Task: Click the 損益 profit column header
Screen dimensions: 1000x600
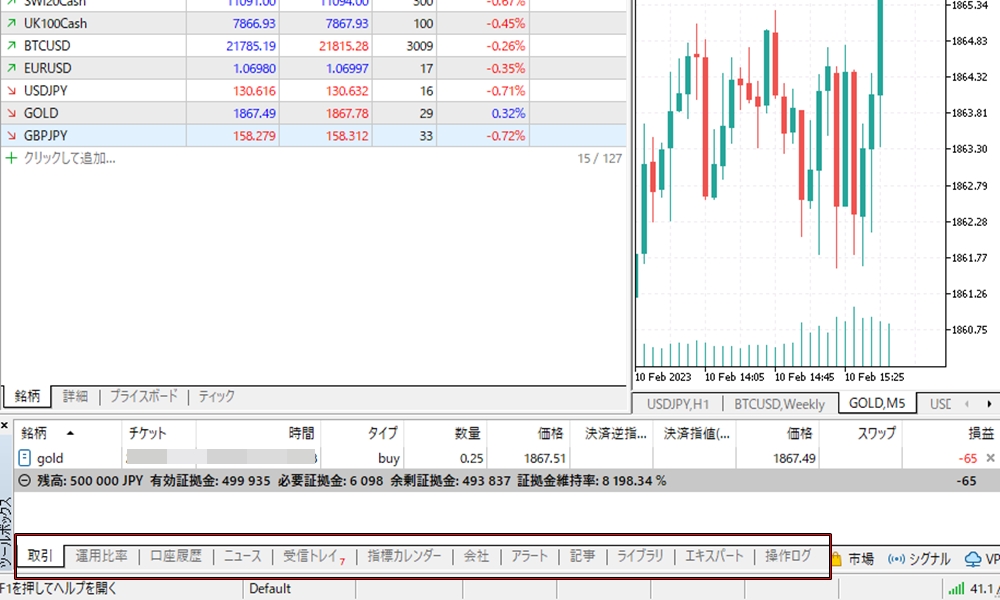Action: 979,433
